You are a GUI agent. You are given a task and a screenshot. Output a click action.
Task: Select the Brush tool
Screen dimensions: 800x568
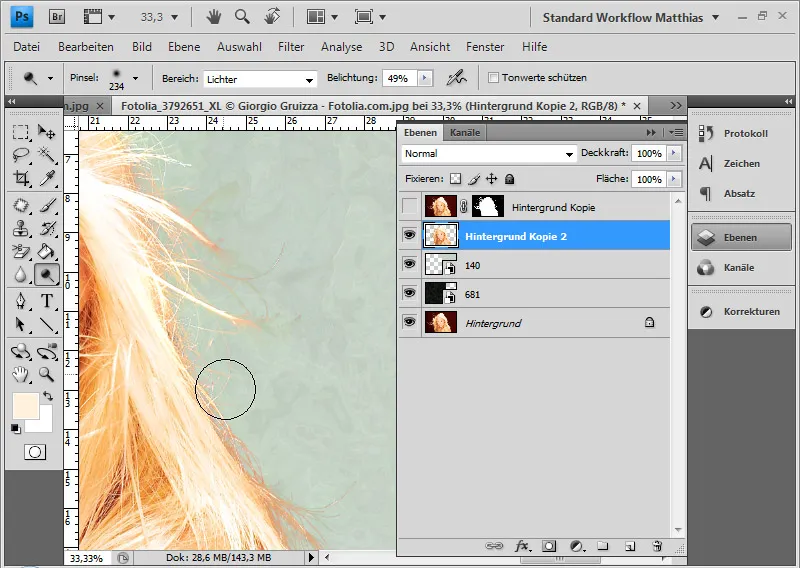pos(46,206)
